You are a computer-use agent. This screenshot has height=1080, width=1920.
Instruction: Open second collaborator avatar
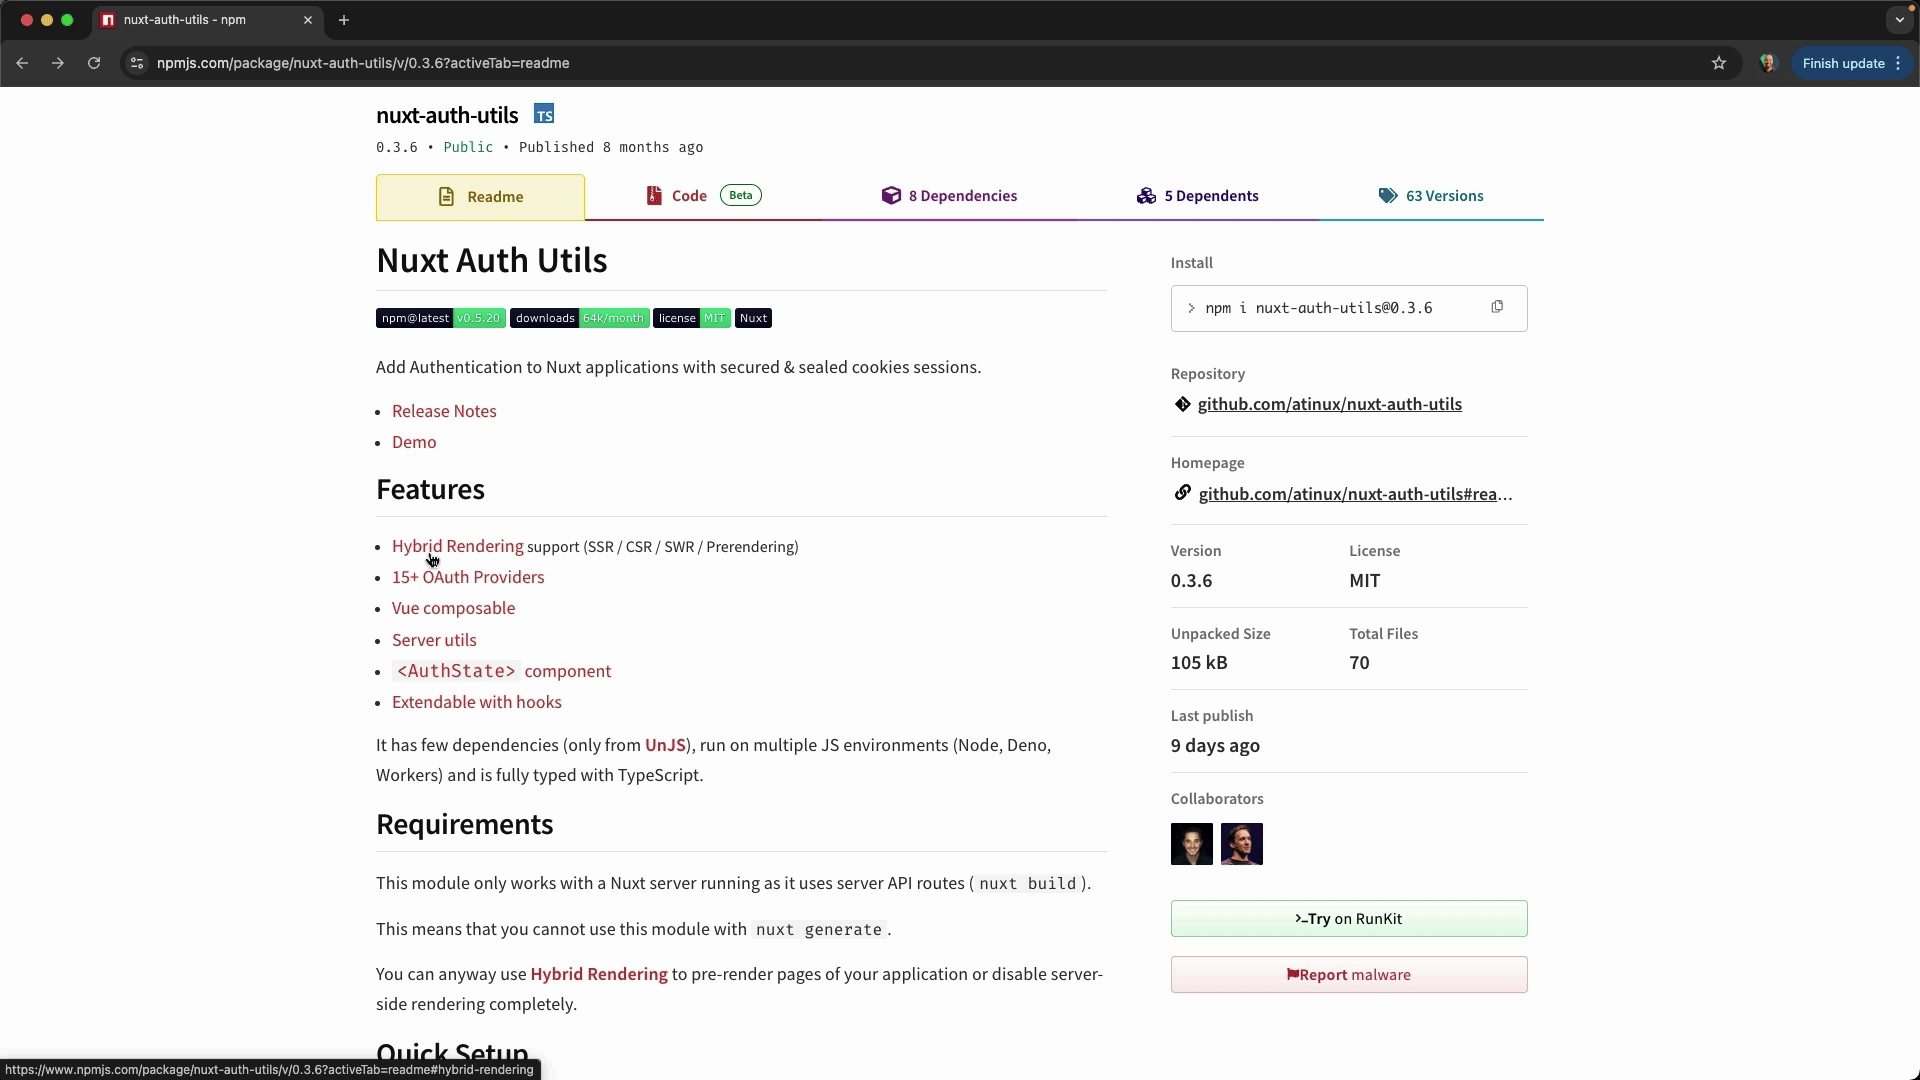(x=1242, y=844)
